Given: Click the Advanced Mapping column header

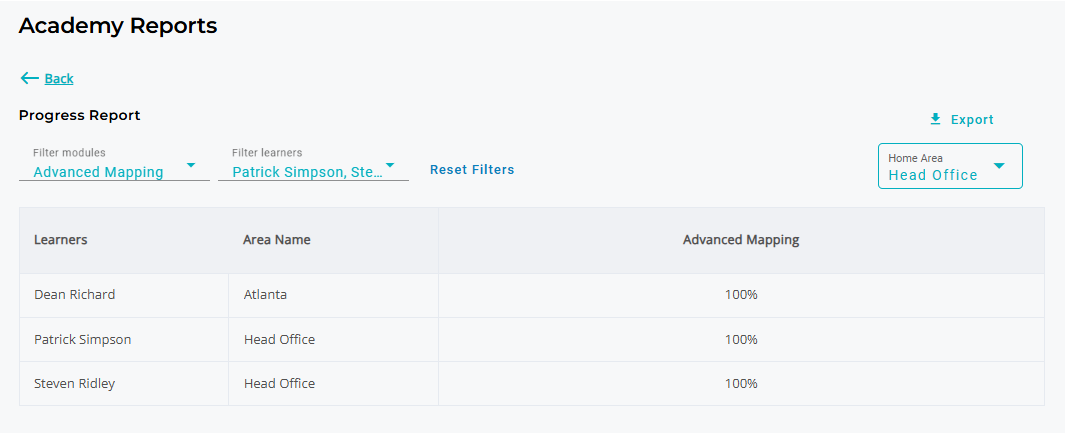Looking at the screenshot, I should 741,240.
